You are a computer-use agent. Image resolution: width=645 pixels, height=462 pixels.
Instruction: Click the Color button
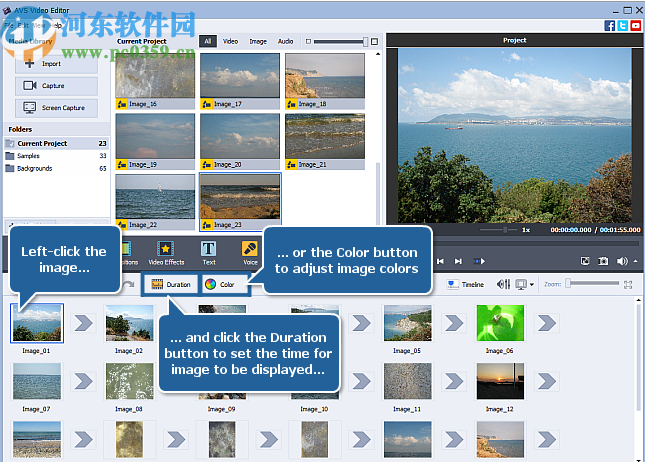(x=225, y=284)
